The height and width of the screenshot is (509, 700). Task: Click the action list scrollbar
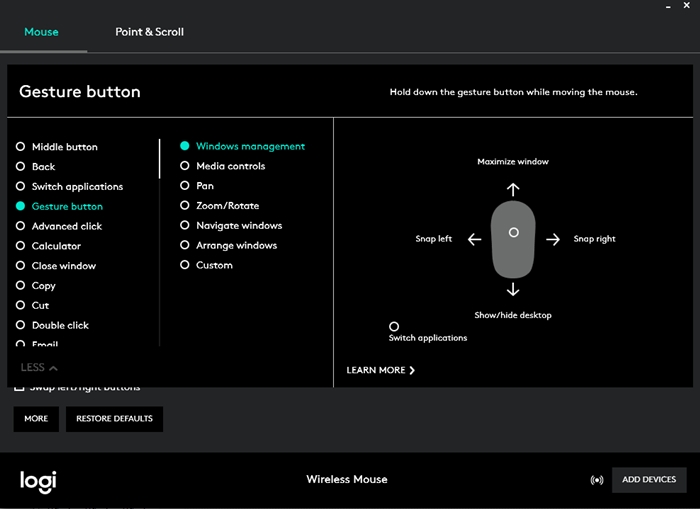[x=160, y=160]
